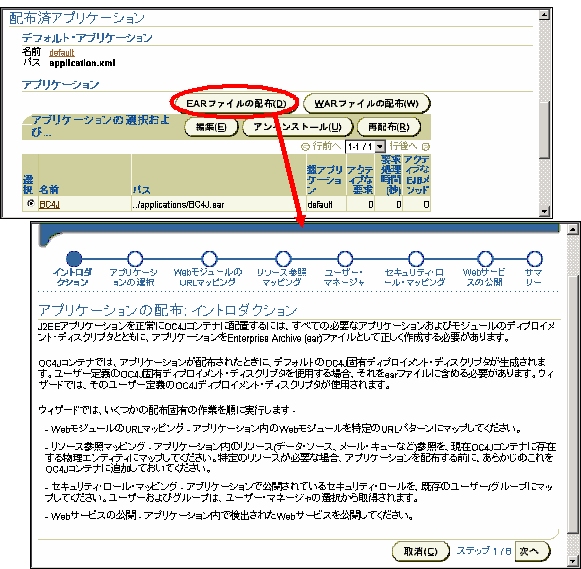The image size is (581, 569).
Task: Select the イントロダクション wizard step circle
Action: pos(74,259)
